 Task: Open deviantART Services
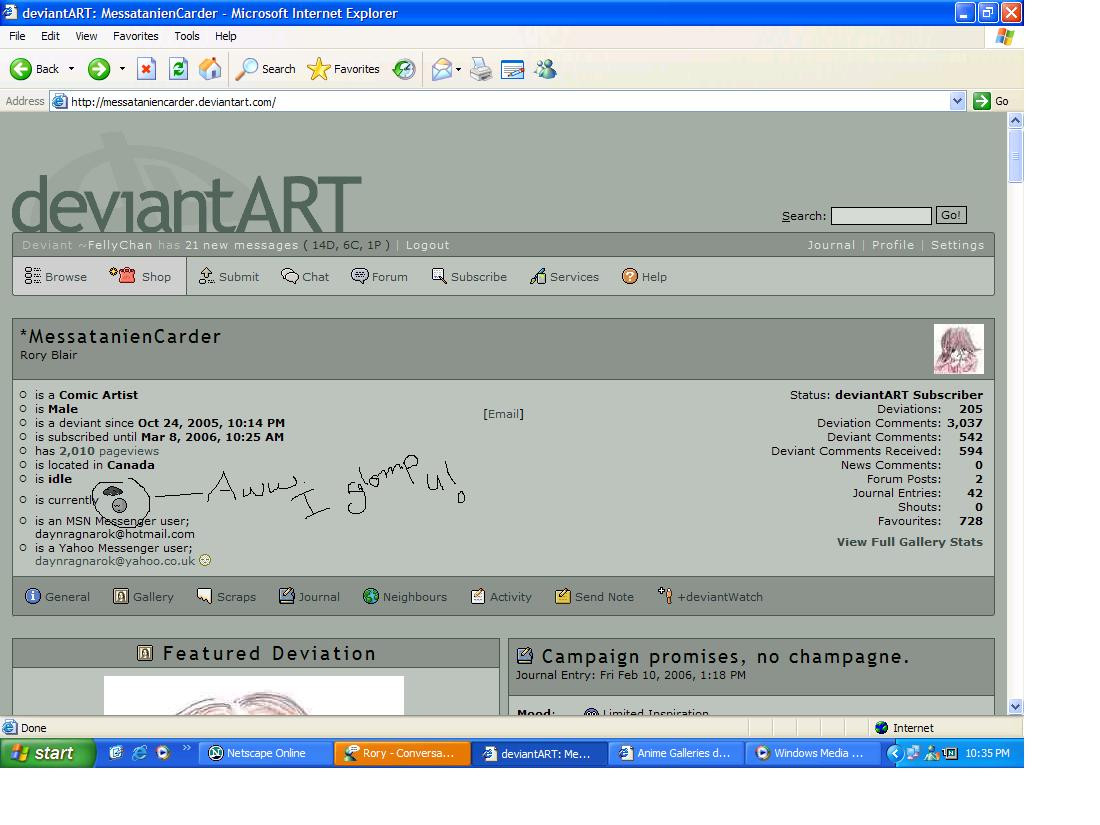point(564,276)
